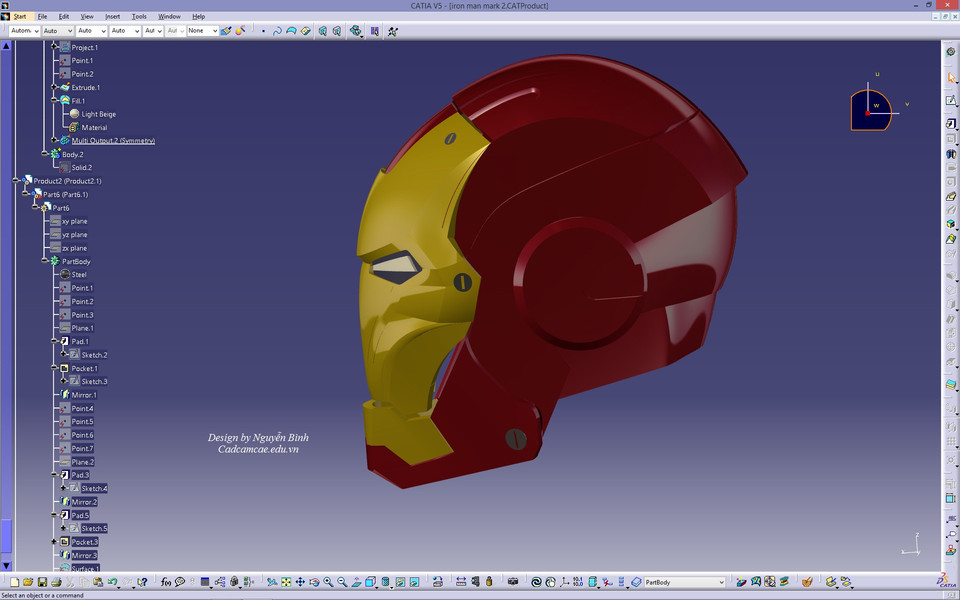Viewport: 960px width, 600px height.
Task: Toggle Hide/Show on the selected object
Action: (x=400, y=582)
